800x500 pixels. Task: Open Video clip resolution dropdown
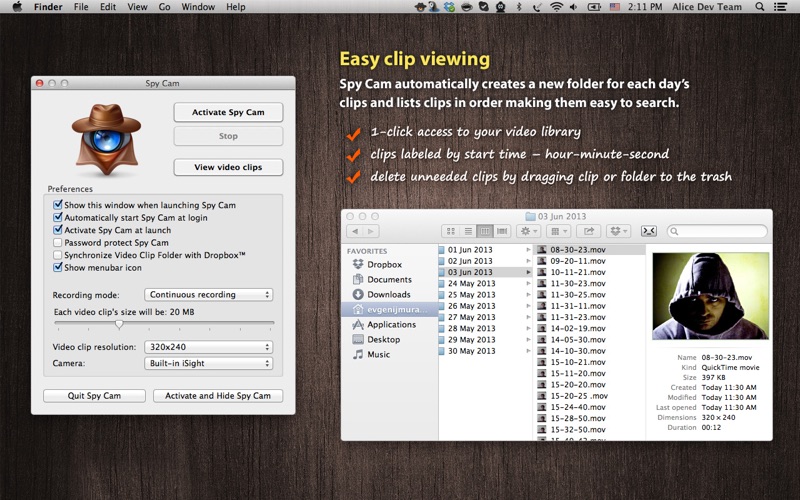click(208, 347)
